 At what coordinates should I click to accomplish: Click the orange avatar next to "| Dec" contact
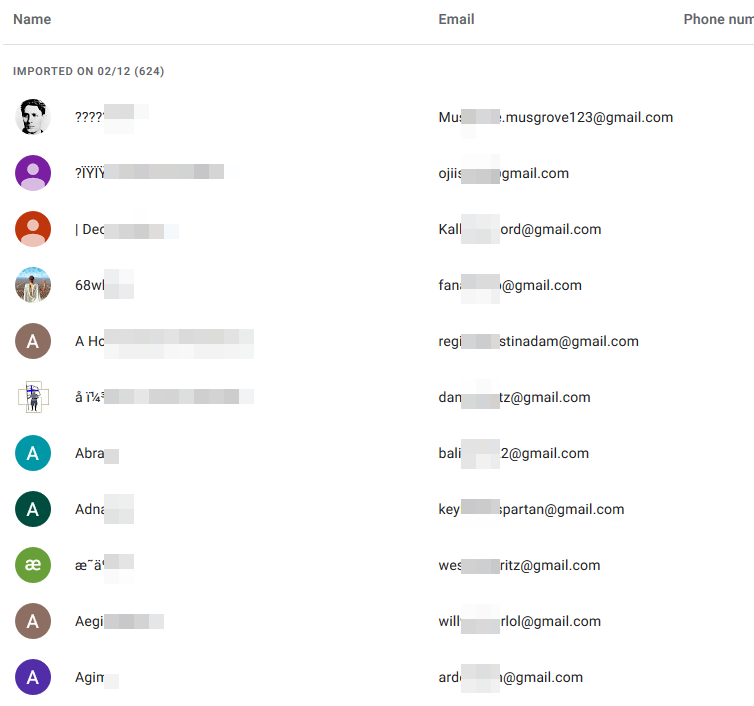coord(33,229)
